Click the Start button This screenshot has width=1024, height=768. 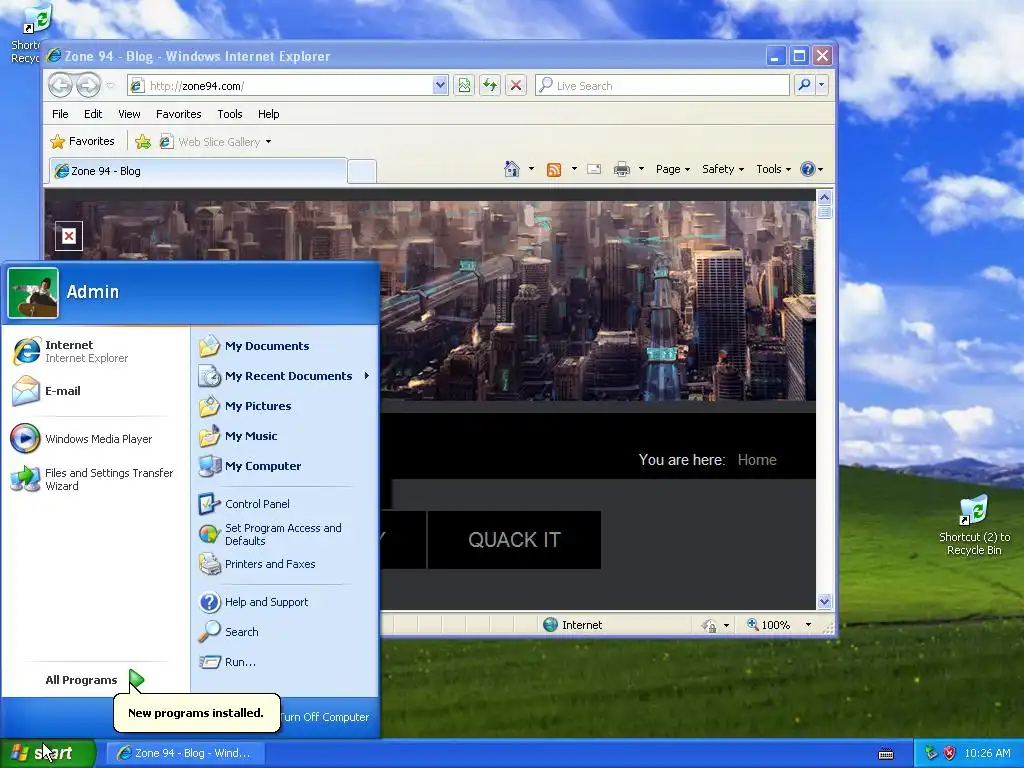(48, 753)
